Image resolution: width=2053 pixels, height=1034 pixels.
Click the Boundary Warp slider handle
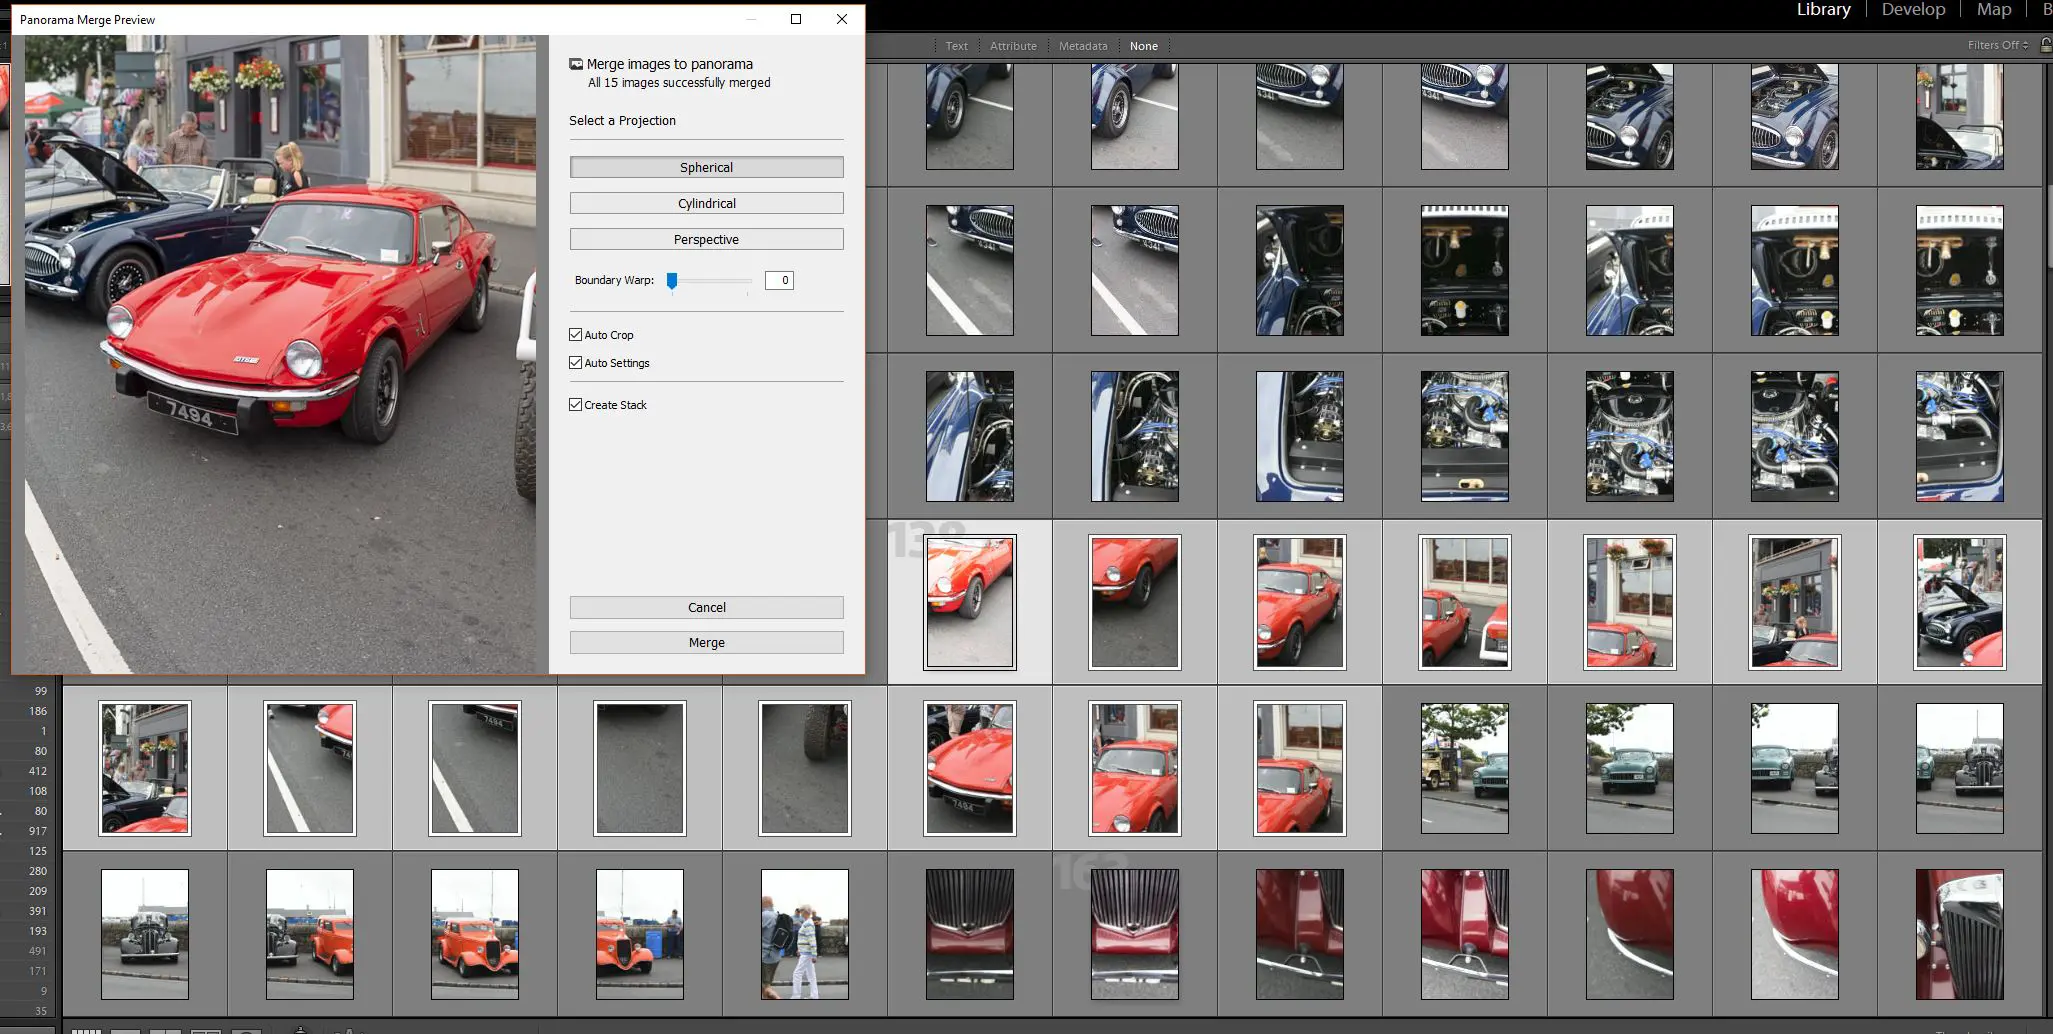click(x=672, y=281)
